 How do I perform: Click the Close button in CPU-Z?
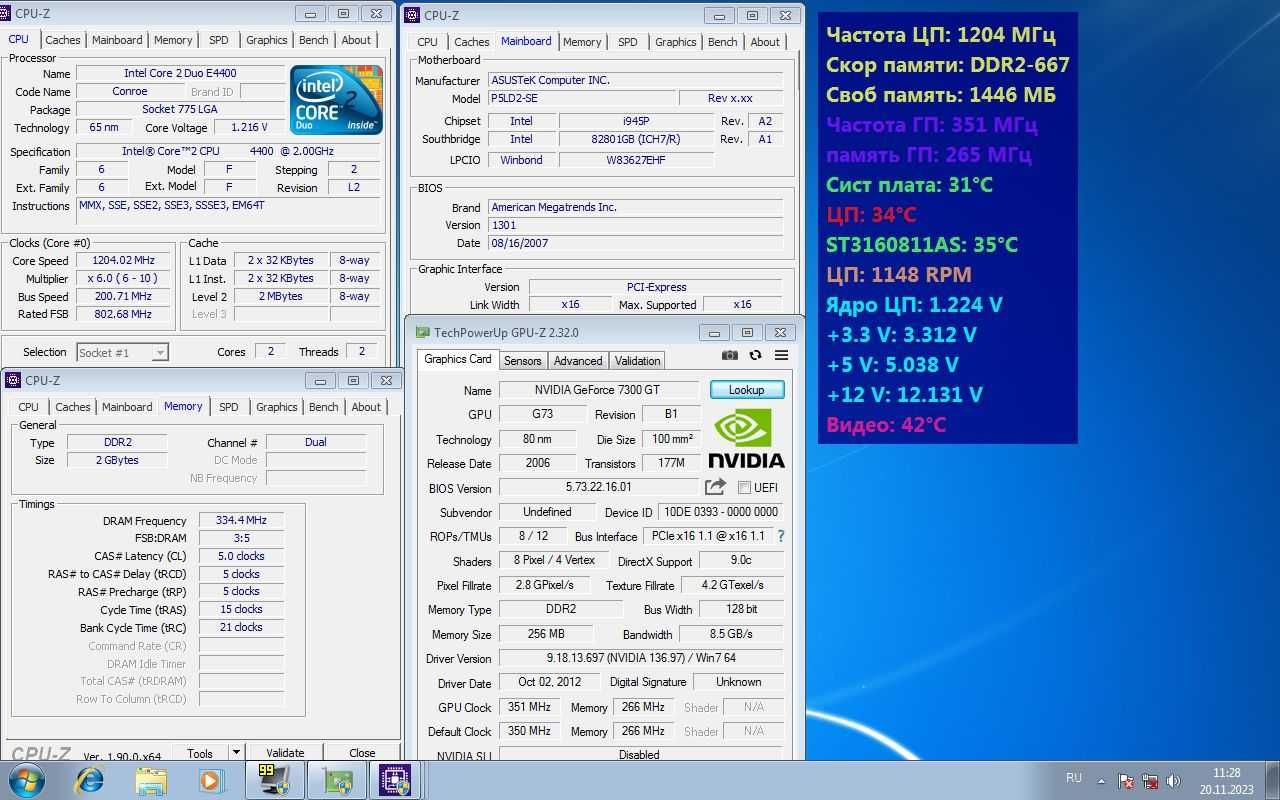coord(362,753)
